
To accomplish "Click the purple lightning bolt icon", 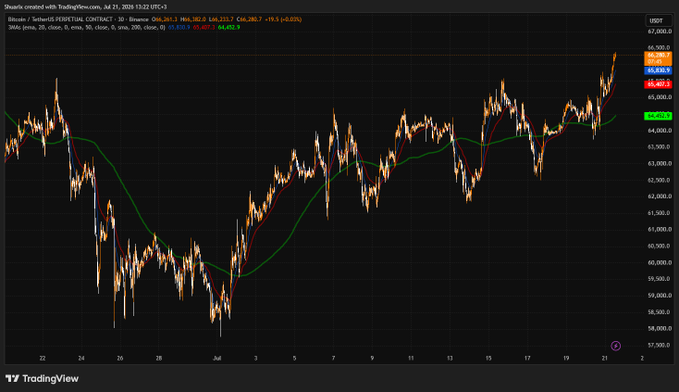I will point(615,346).
